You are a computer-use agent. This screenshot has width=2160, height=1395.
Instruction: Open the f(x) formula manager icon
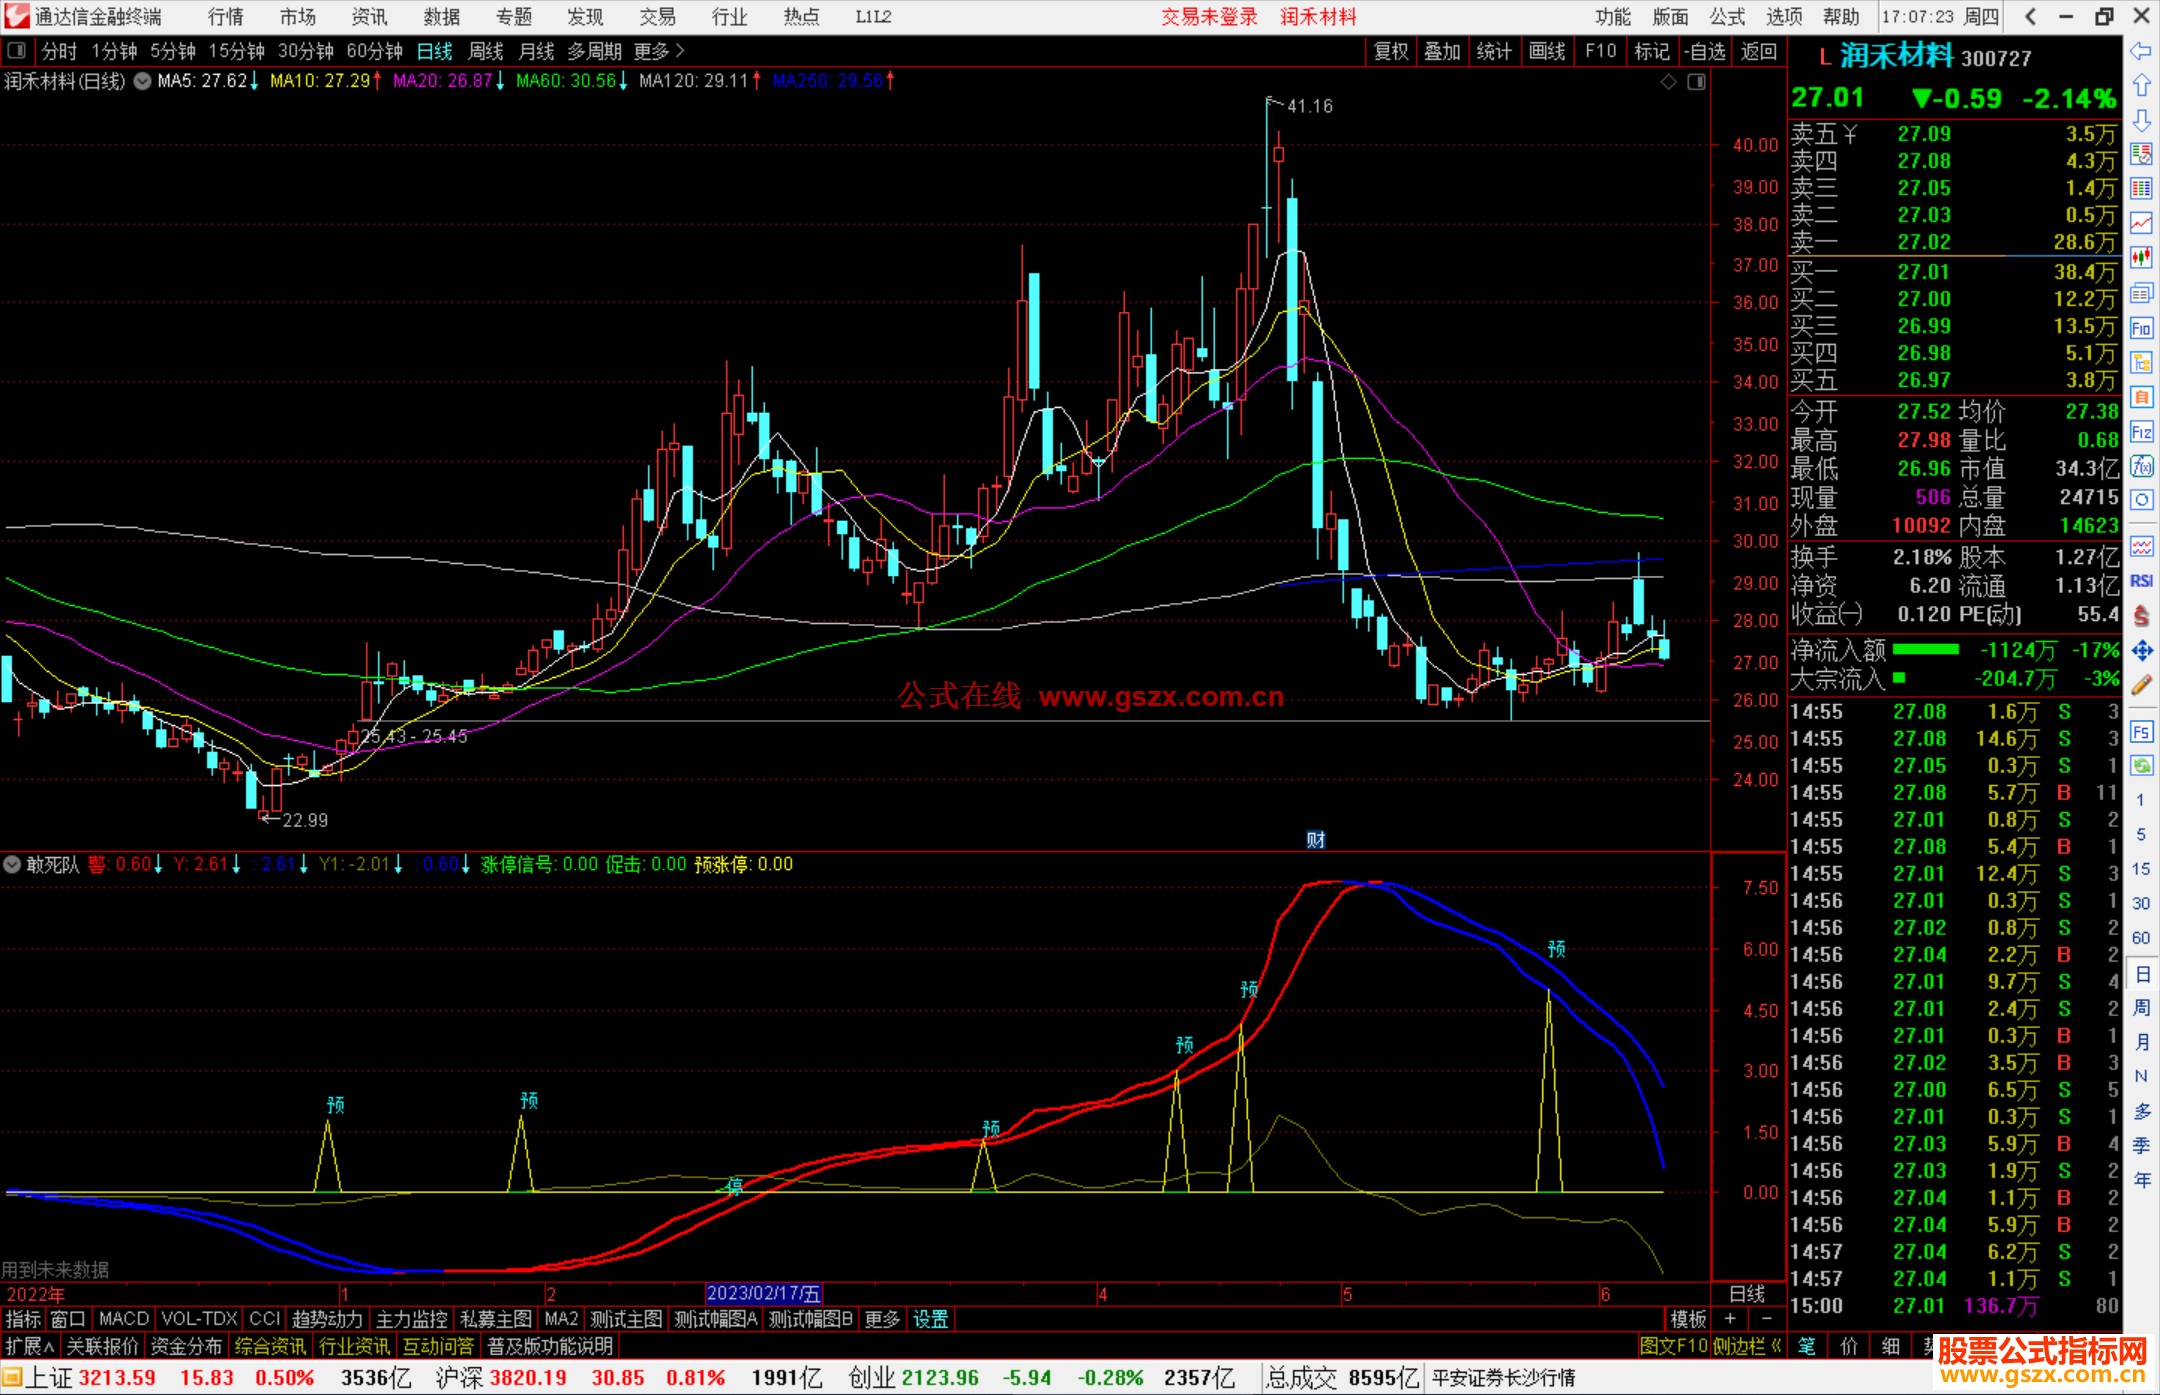click(2141, 466)
